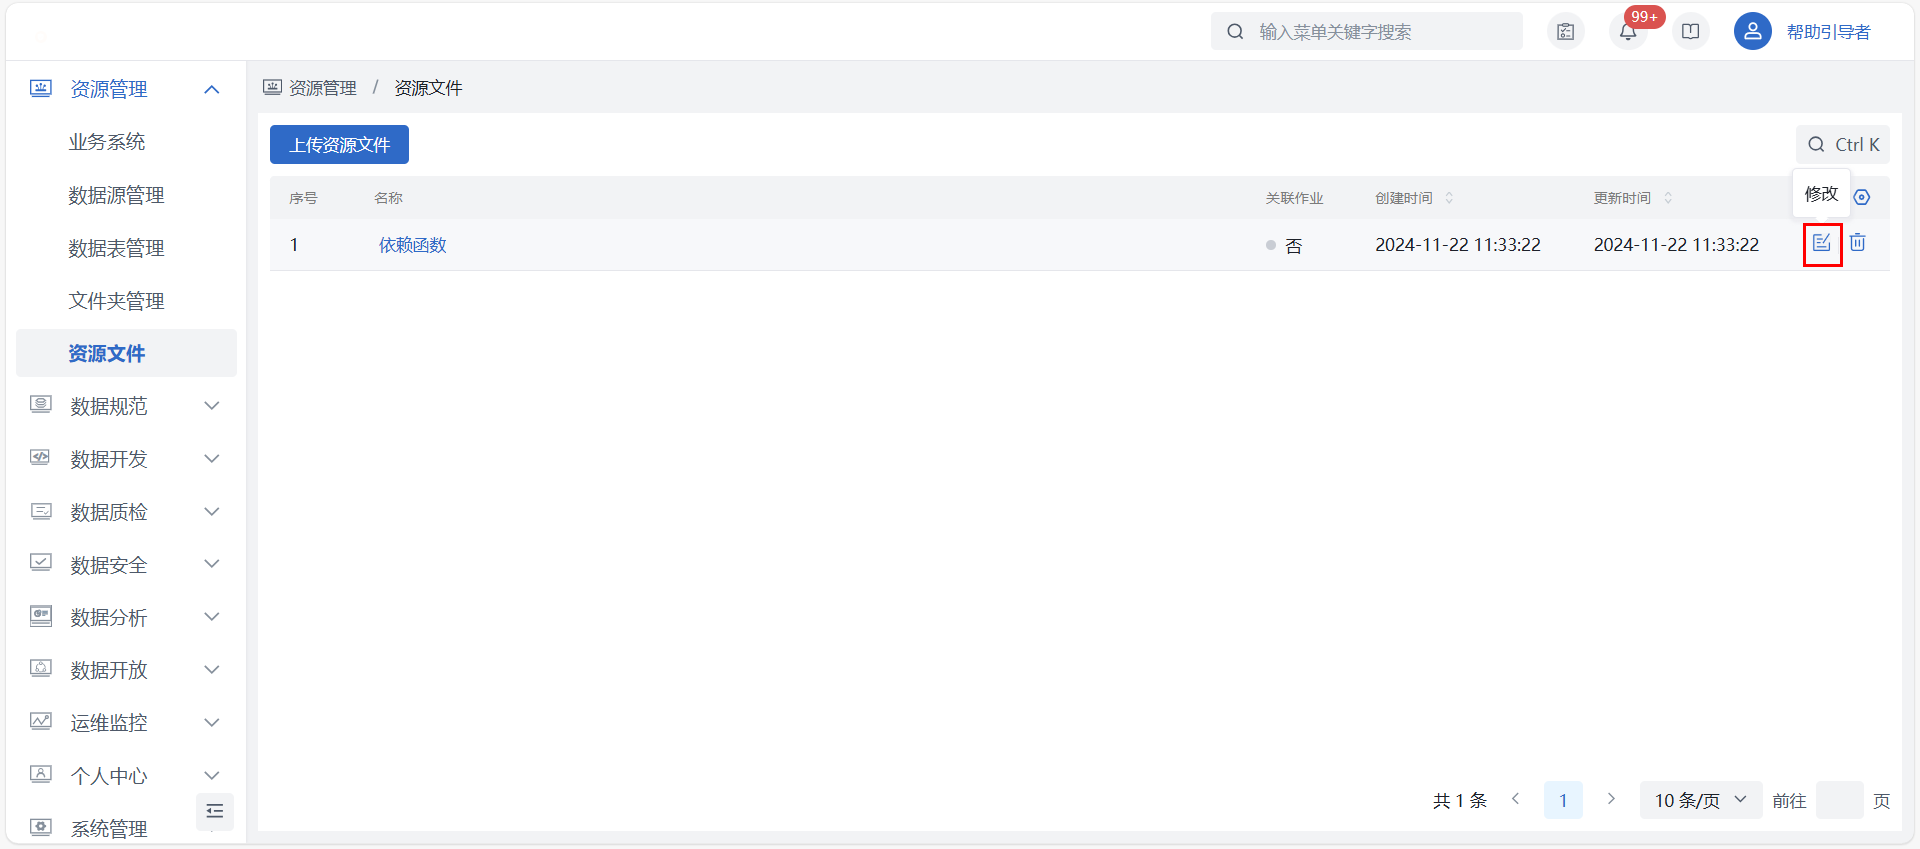Click the 序号 column header

[x=303, y=198]
